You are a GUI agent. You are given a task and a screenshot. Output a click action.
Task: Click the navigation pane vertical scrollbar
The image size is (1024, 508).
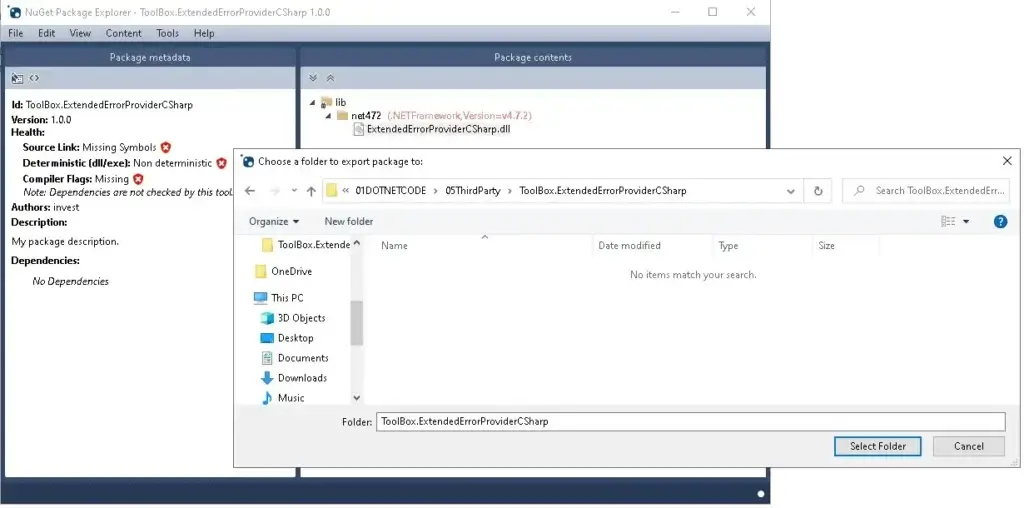click(356, 320)
